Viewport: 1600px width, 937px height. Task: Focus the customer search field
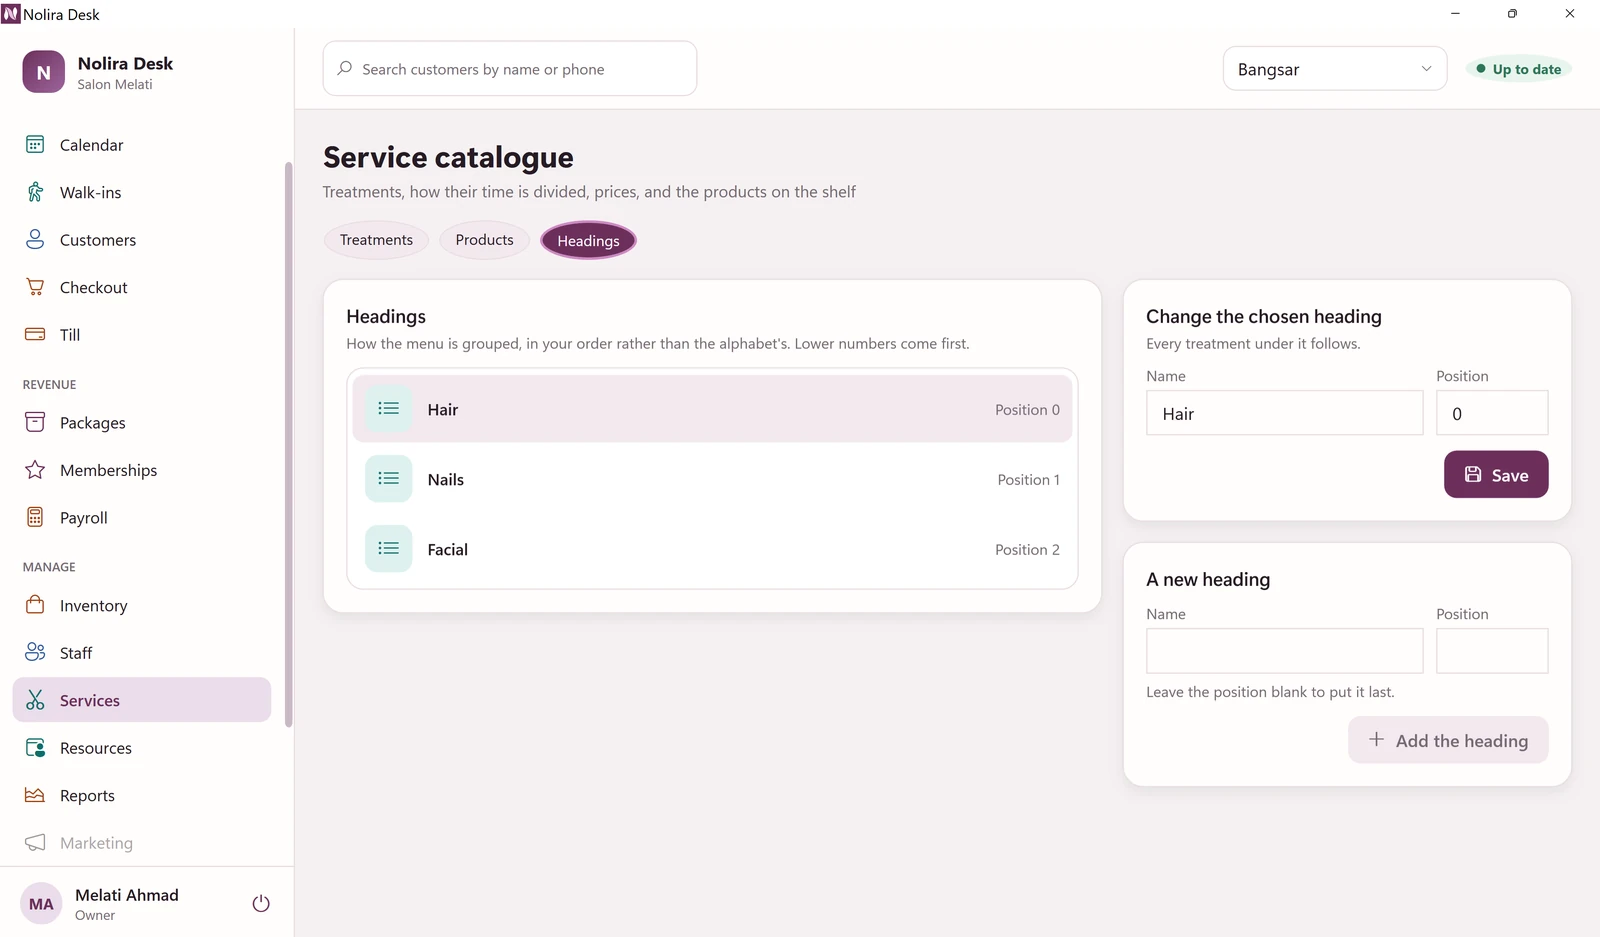[x=510, y=69]
